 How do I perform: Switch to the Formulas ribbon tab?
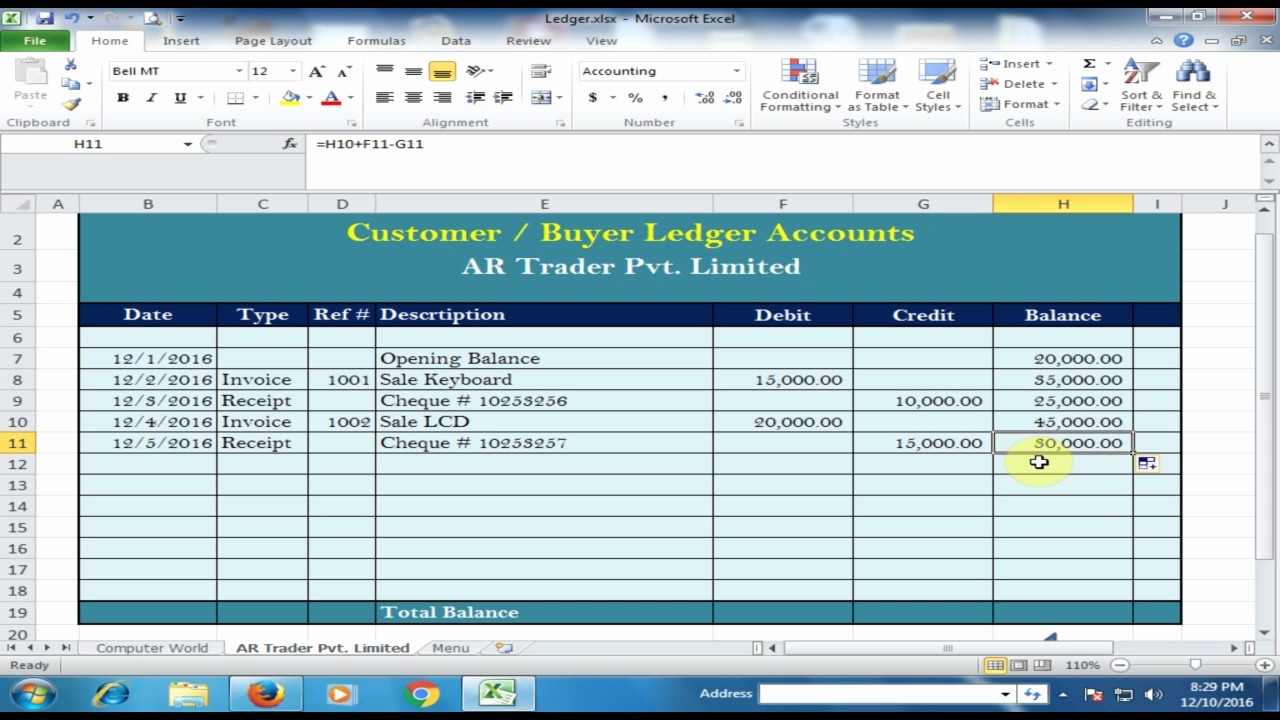point(376,41)
